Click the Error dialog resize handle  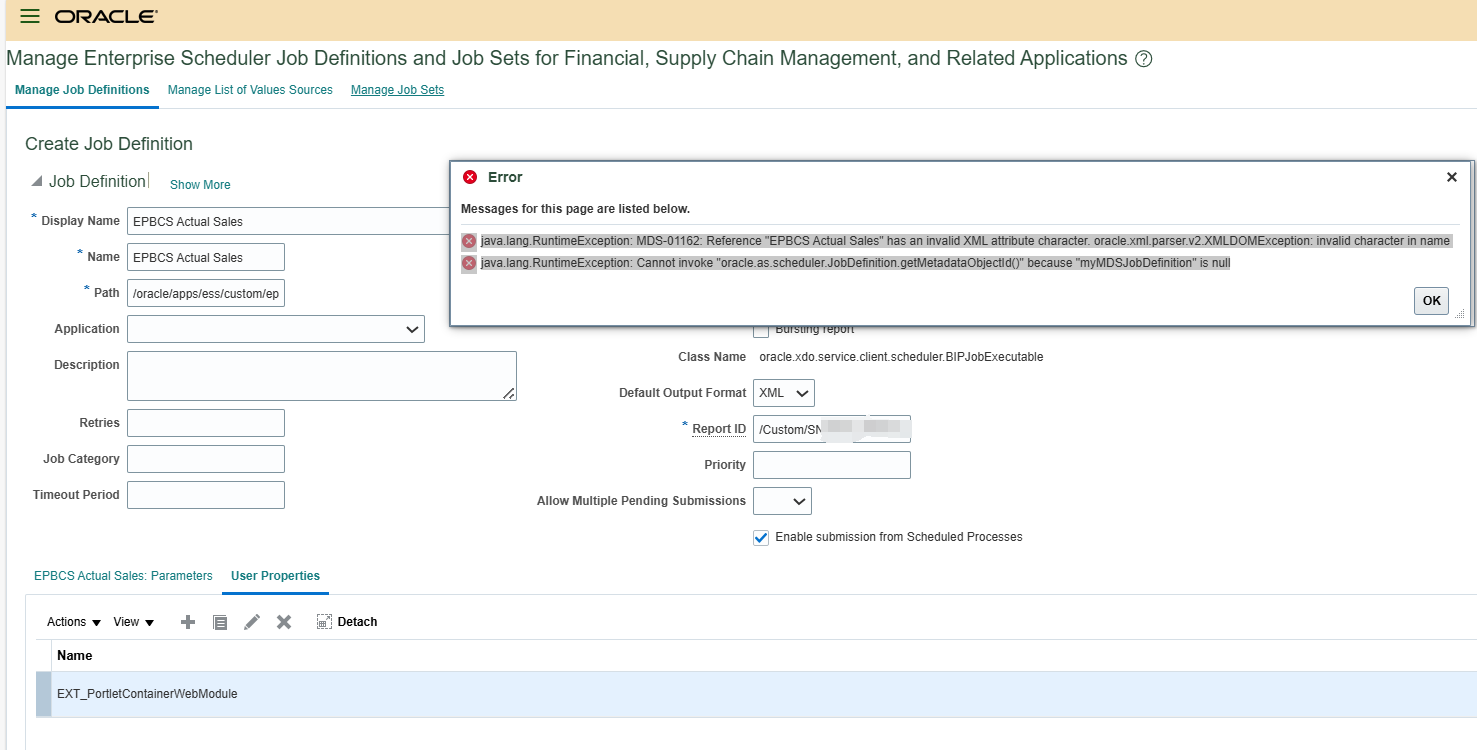point(1459,314)
